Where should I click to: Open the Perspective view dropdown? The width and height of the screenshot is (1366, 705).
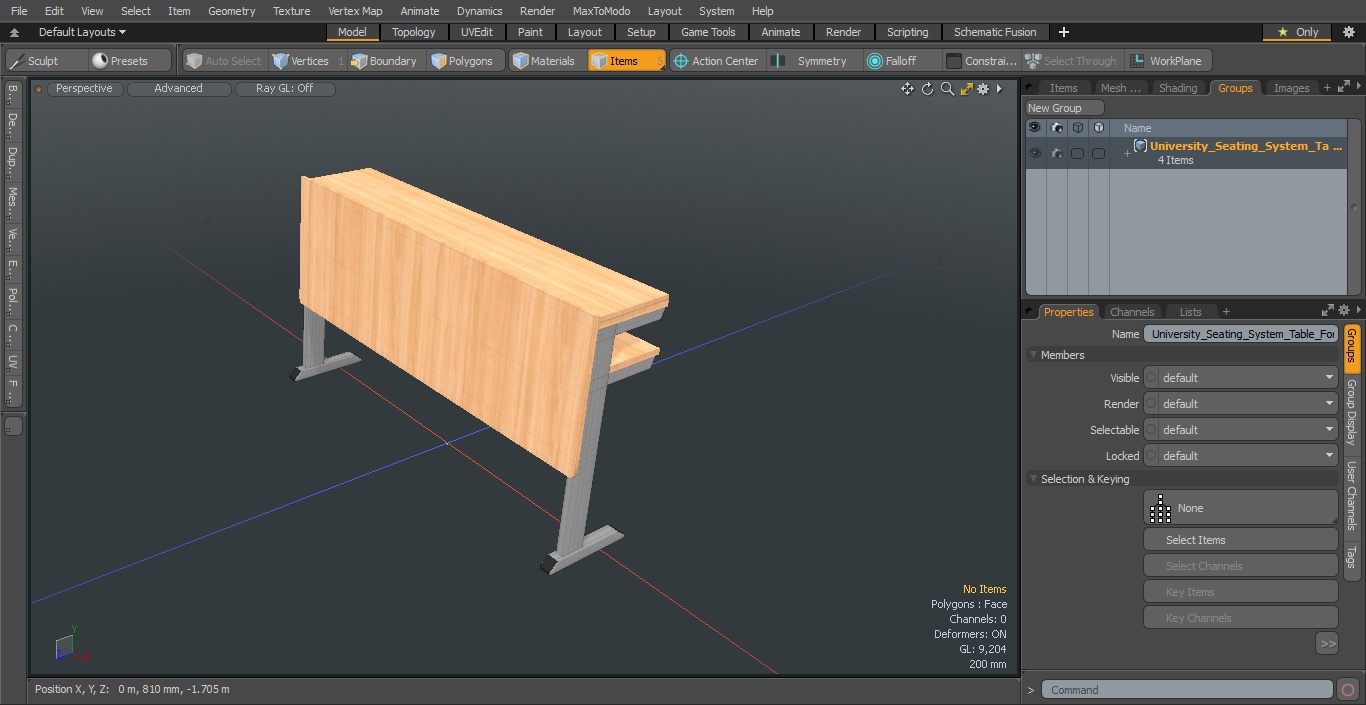click(84, 89)
